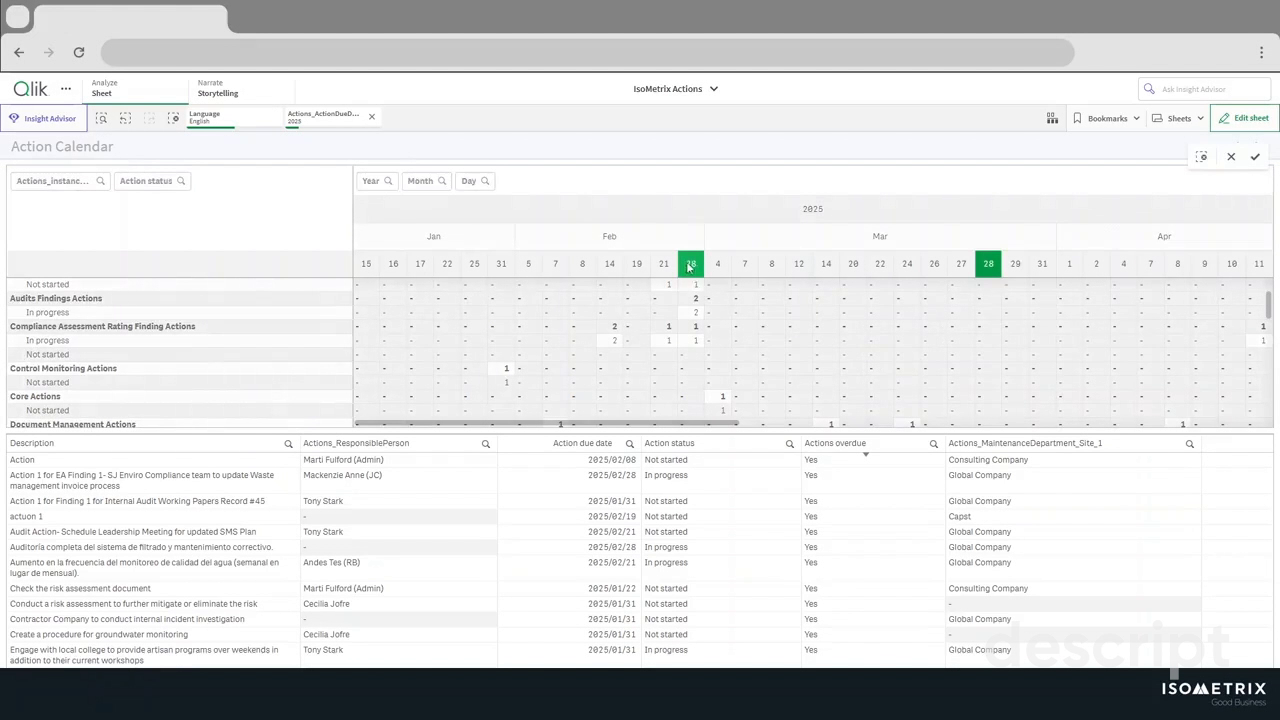Search the Actions_ResponsiblePerson column
1280x720 pixels.
pos(486,444)
